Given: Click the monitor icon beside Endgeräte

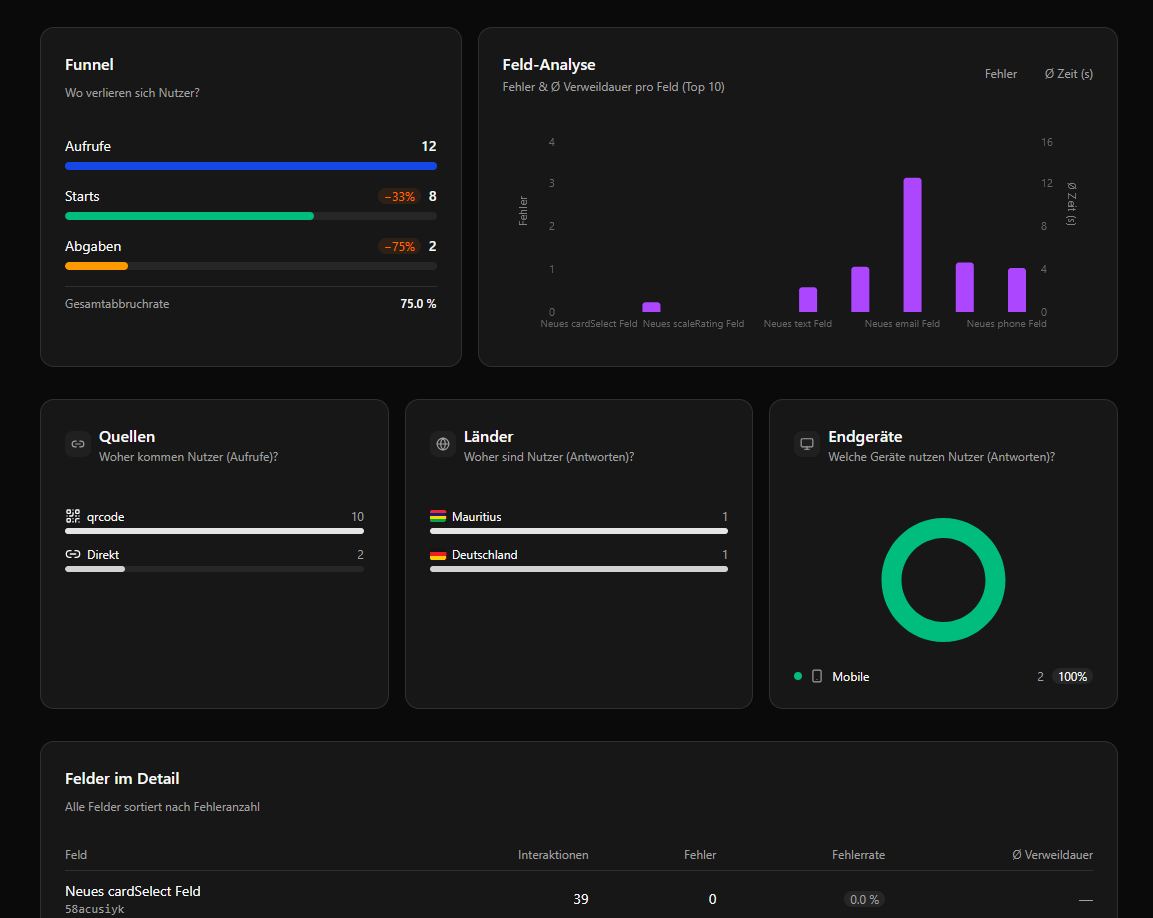Looking at the screenshot, I should [x=806, y=443].
